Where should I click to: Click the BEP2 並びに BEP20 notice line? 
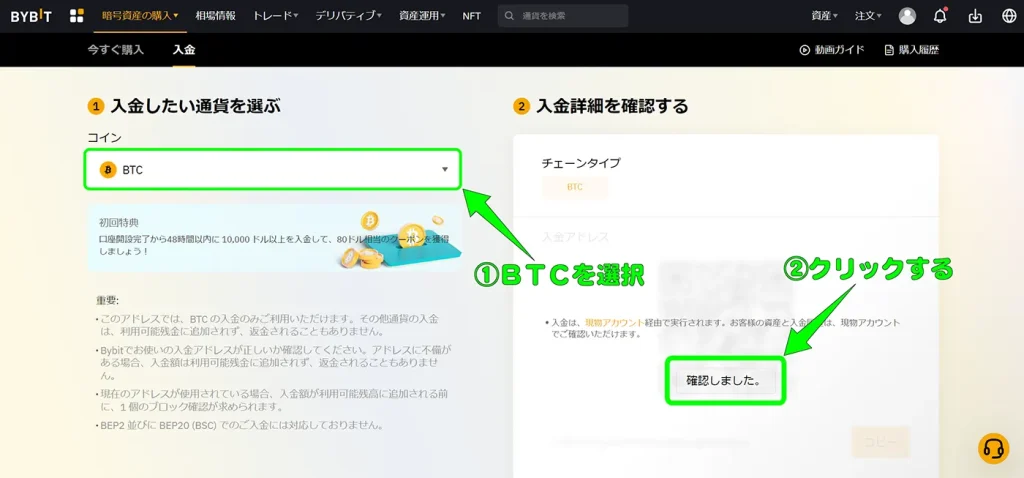[238, 425]
